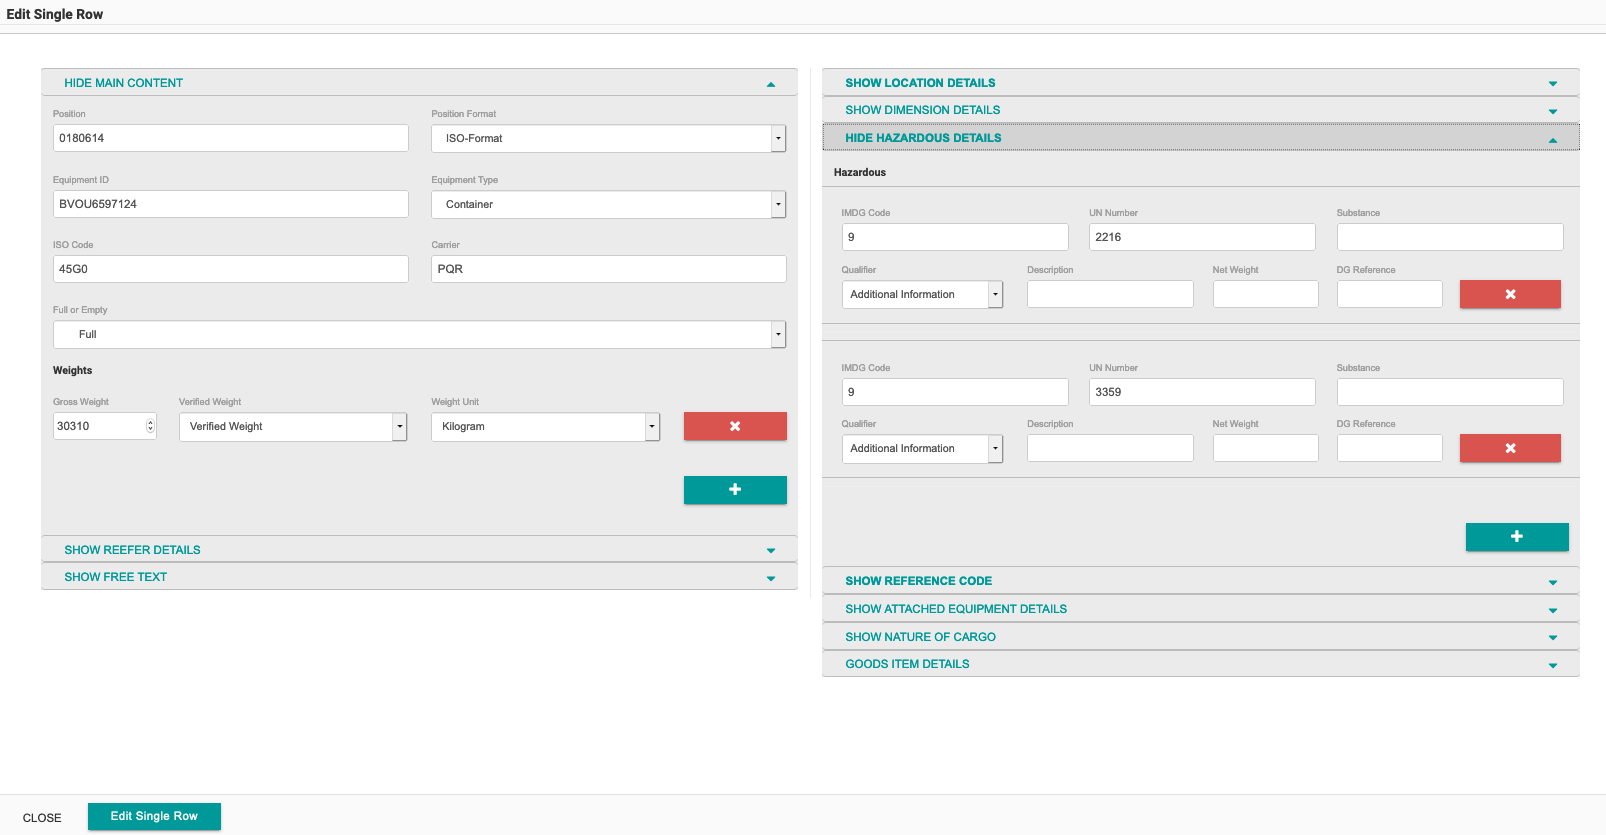This screenshot has height=835, width=1606.
Task: Add a new weight entry with plus button
Action: pos(735,490)
